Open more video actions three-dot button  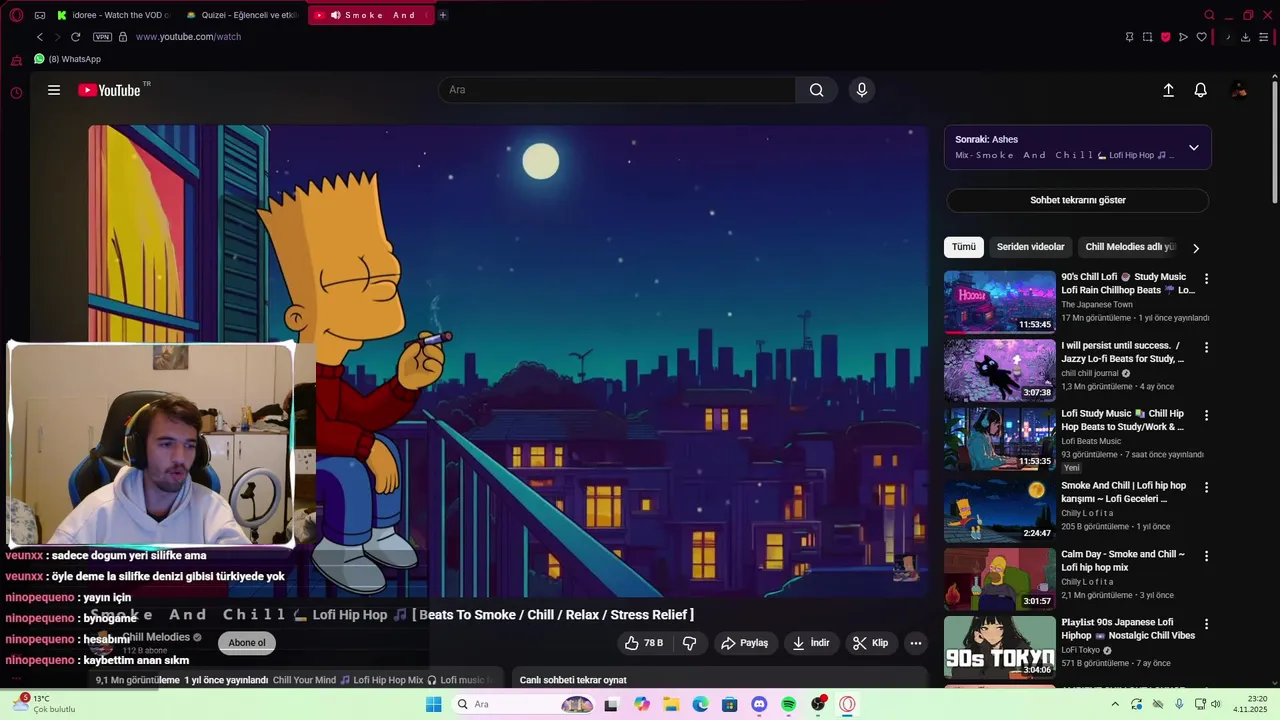(x=915, y=643)
